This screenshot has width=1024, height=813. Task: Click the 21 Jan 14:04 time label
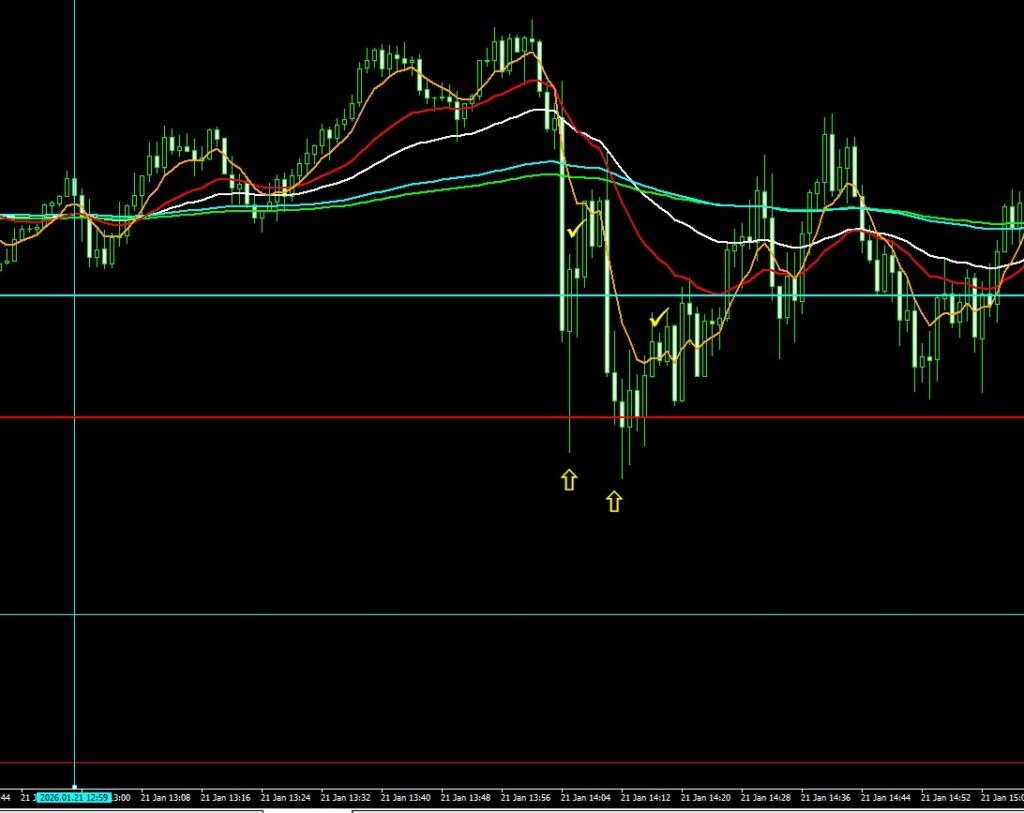point(586,798)
